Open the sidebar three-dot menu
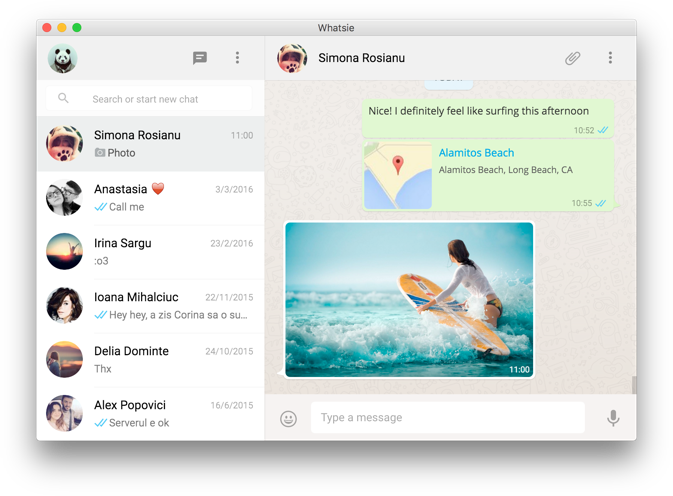This screenshot has width=673, height=496. point(237,58)
